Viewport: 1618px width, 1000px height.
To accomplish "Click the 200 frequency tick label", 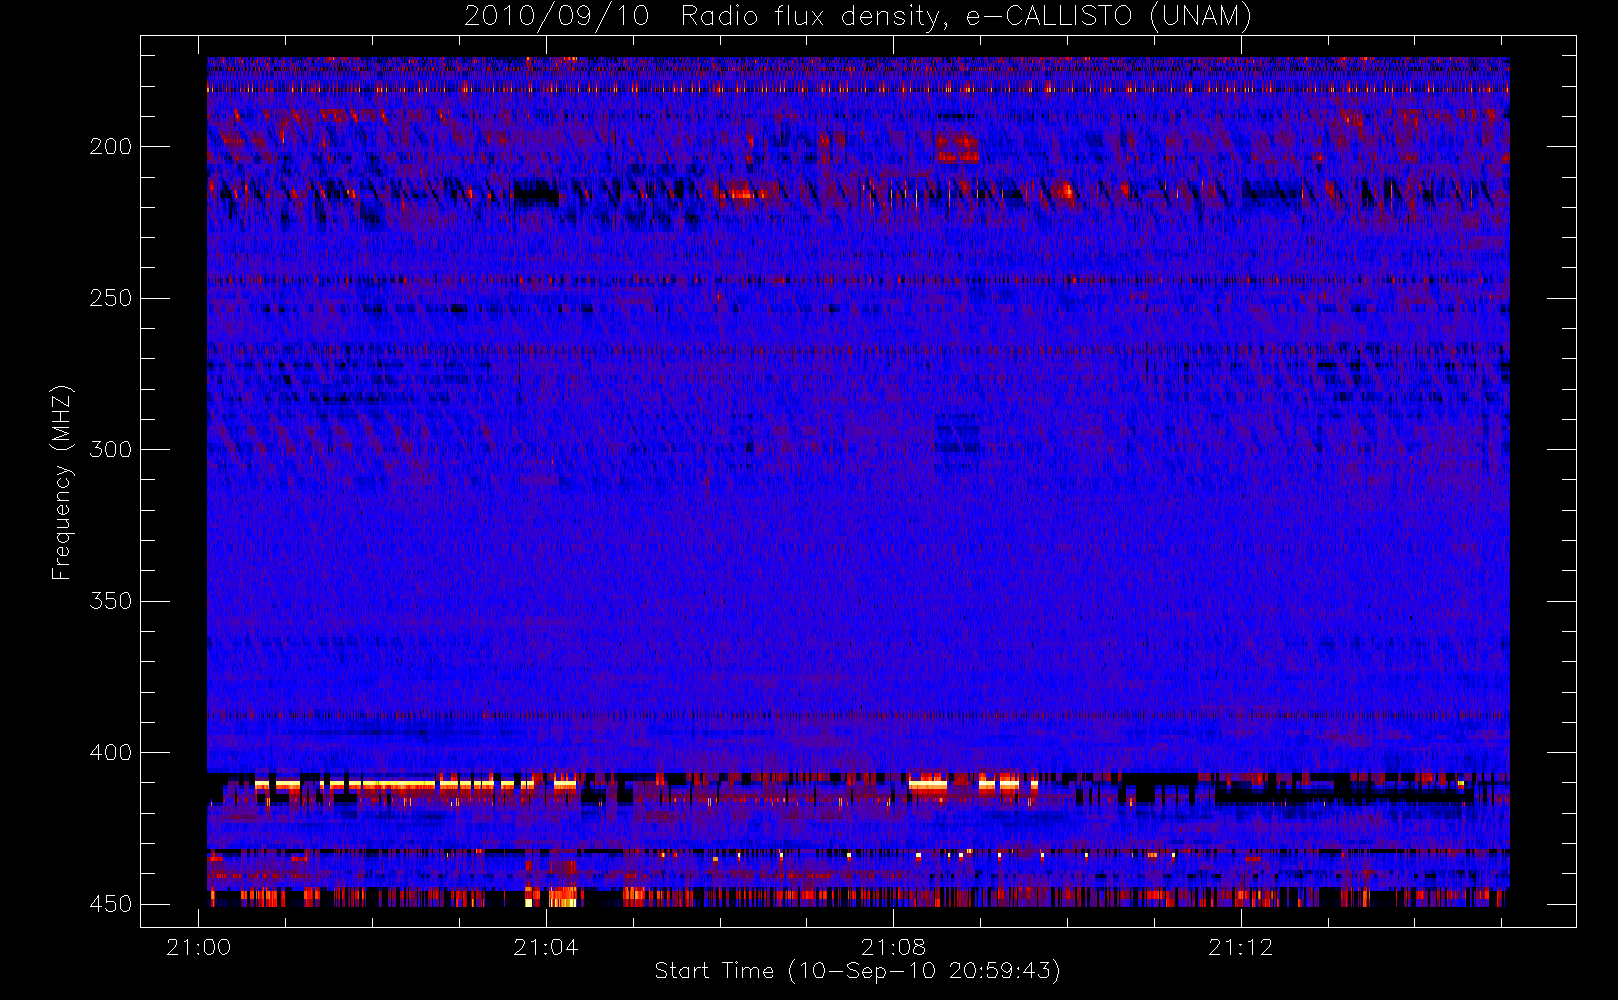I will click(x=110, y=147).
